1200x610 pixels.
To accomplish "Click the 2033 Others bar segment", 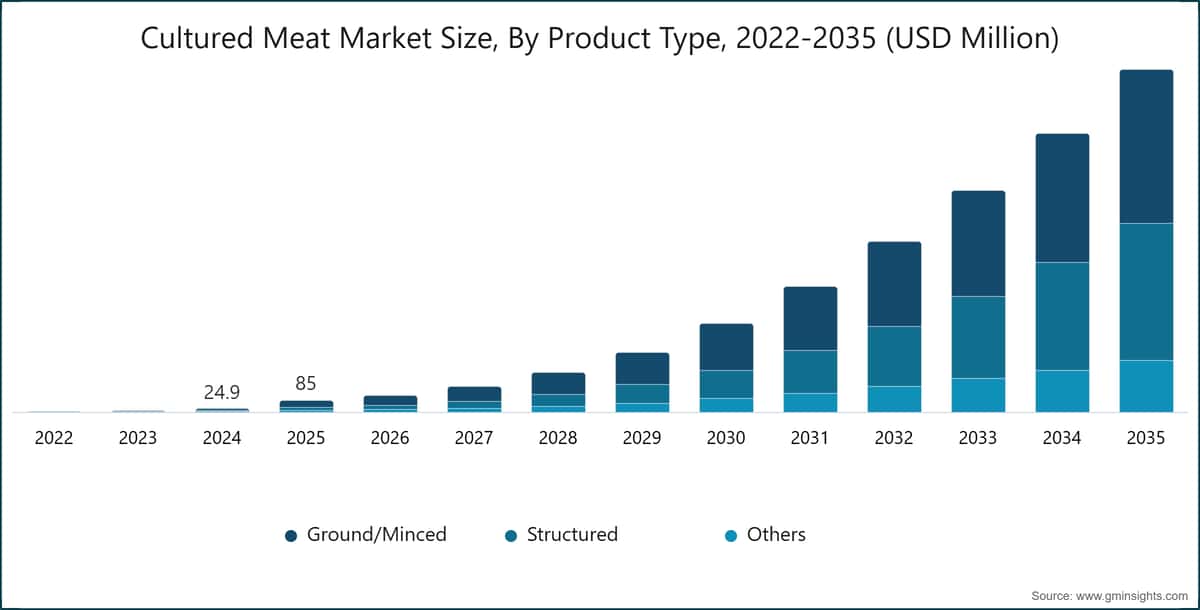I will pos(978,395).
